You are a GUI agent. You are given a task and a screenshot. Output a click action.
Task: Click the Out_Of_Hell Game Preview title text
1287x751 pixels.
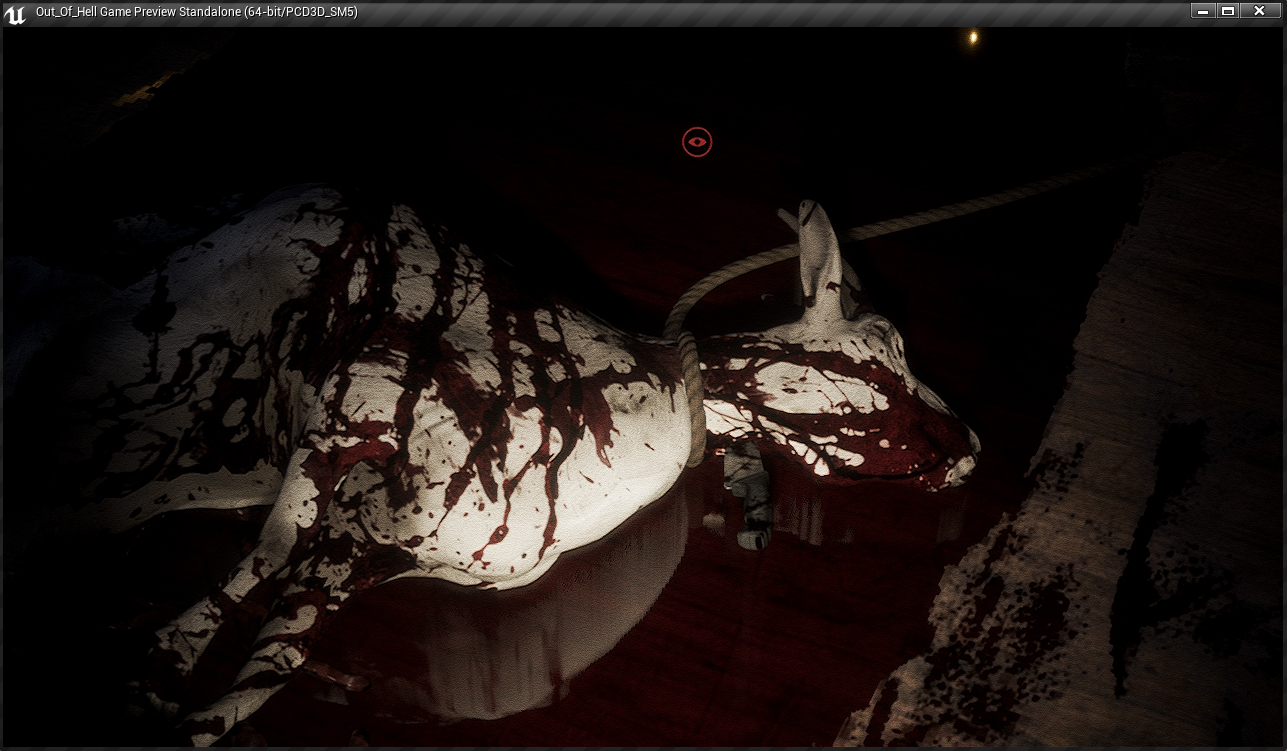pos(196,12)
